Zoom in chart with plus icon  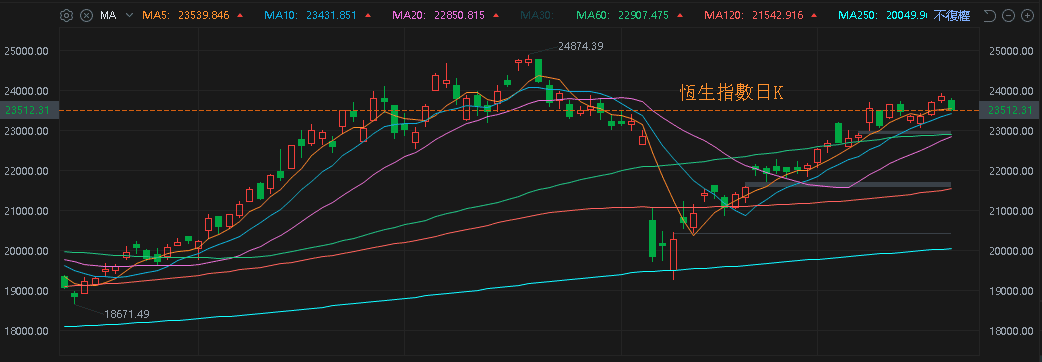(1027, 15)
